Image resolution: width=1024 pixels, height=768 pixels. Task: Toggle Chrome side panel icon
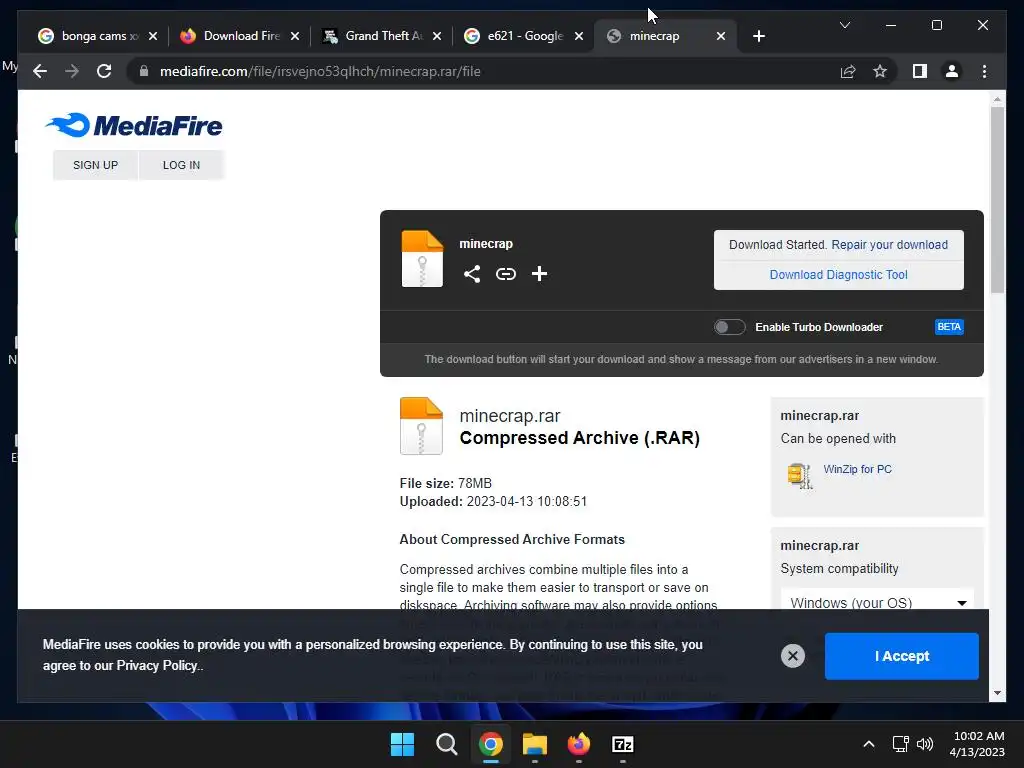pyautogui.click(x=920, y=71)
